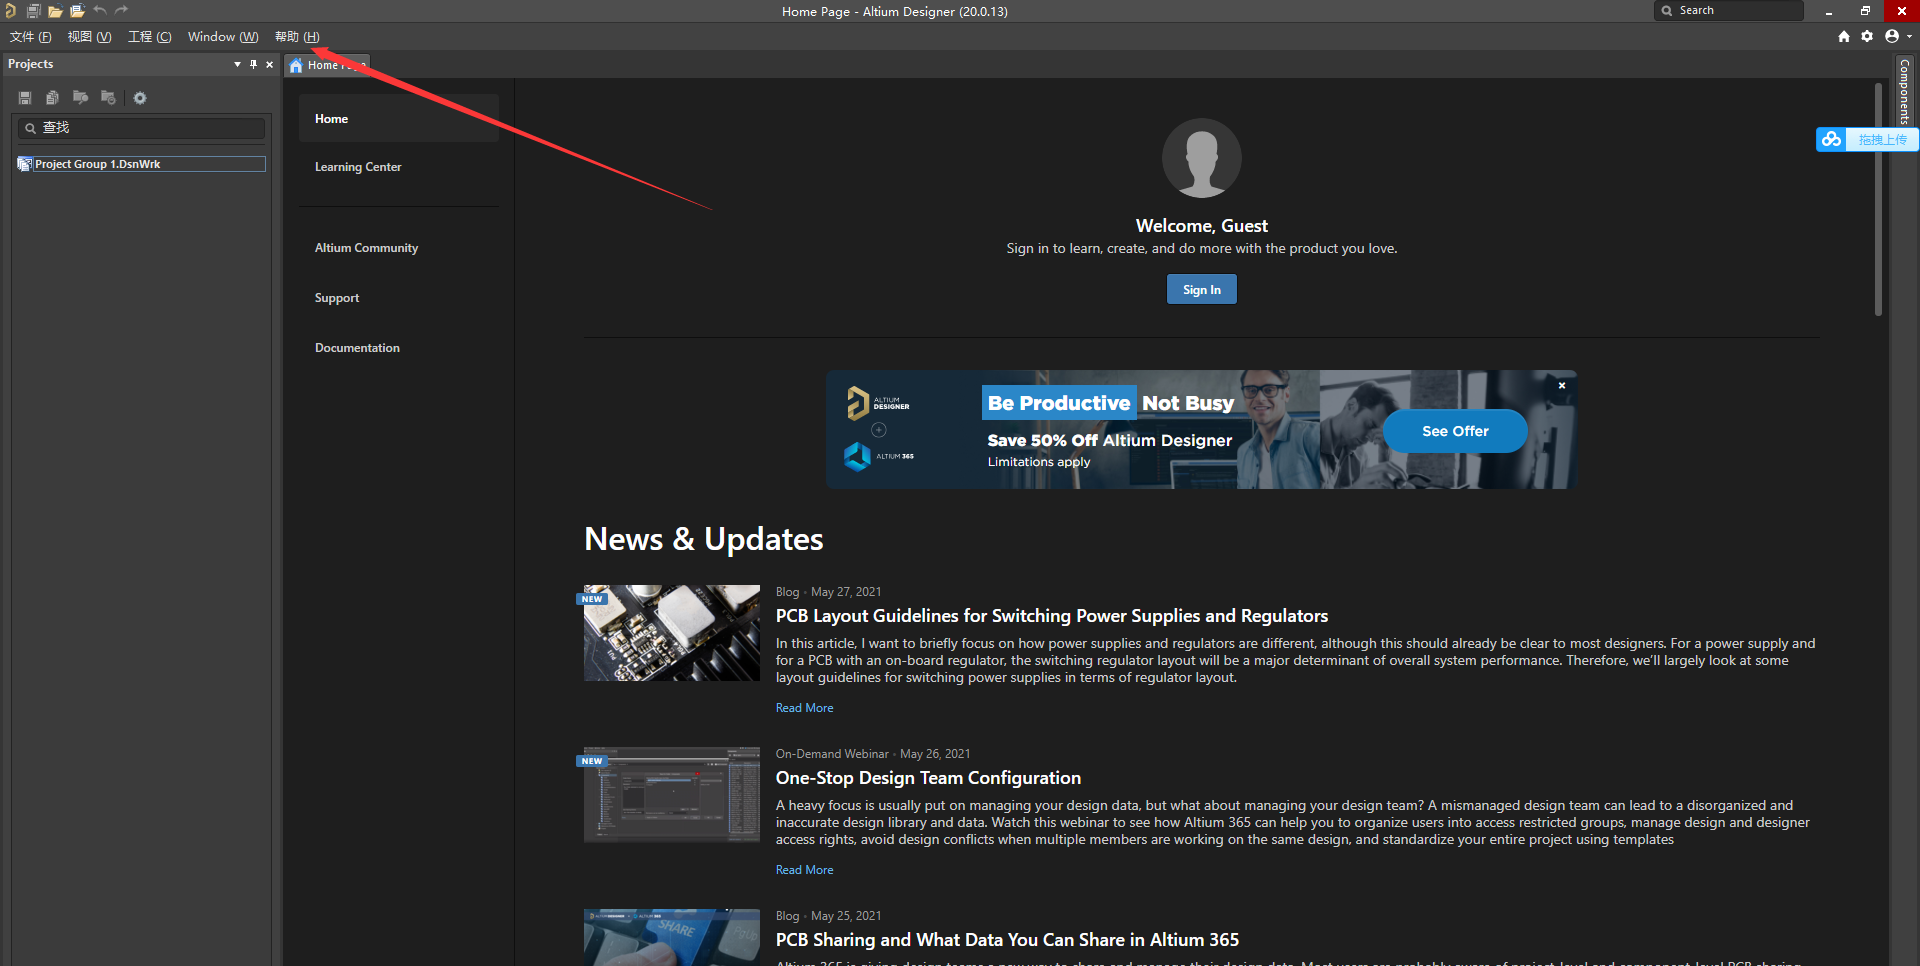
Task: Open Projects panel settings gear
Action: (x=140, y=98)
